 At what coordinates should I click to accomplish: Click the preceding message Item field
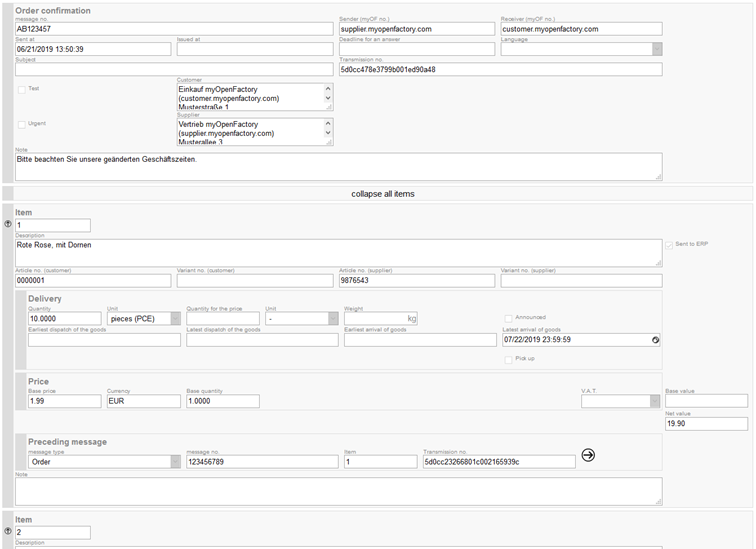click(x=380, y=462)
